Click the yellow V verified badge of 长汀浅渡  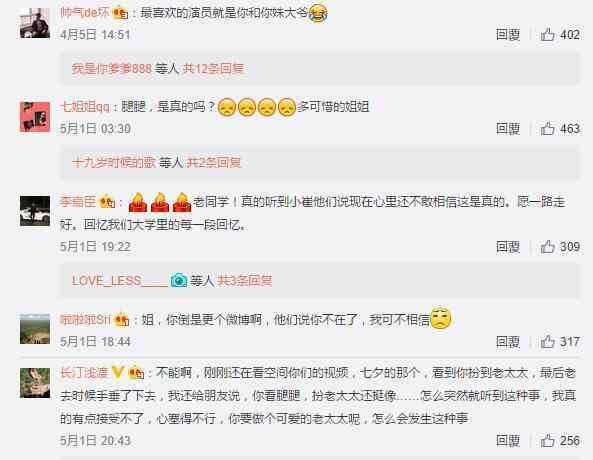pyautogui.click(x=118, y=373)
